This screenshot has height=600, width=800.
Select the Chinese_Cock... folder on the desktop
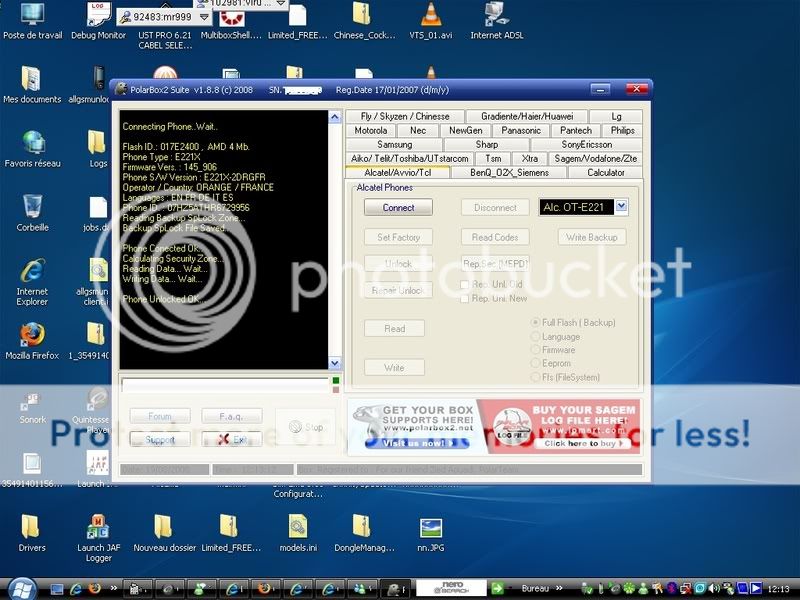tap(364, 20)
